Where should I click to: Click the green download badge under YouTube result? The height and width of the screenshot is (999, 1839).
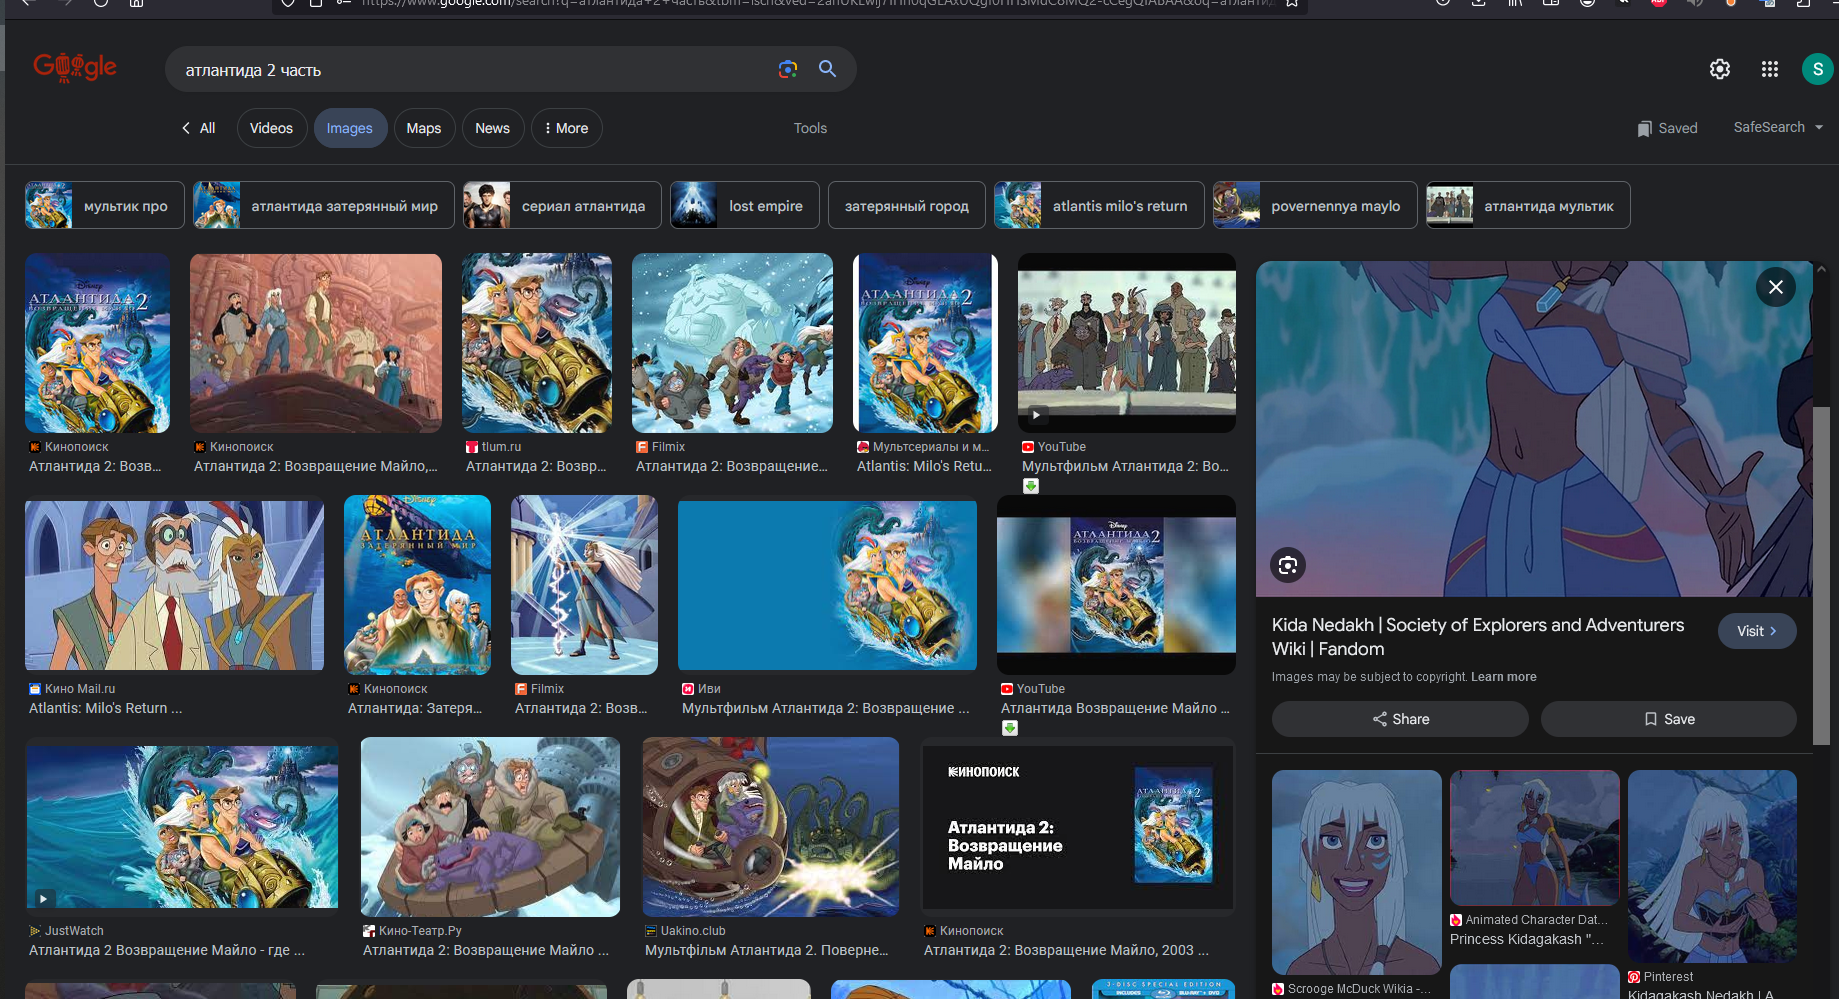pyautogui.click(x=1031, y=486)
